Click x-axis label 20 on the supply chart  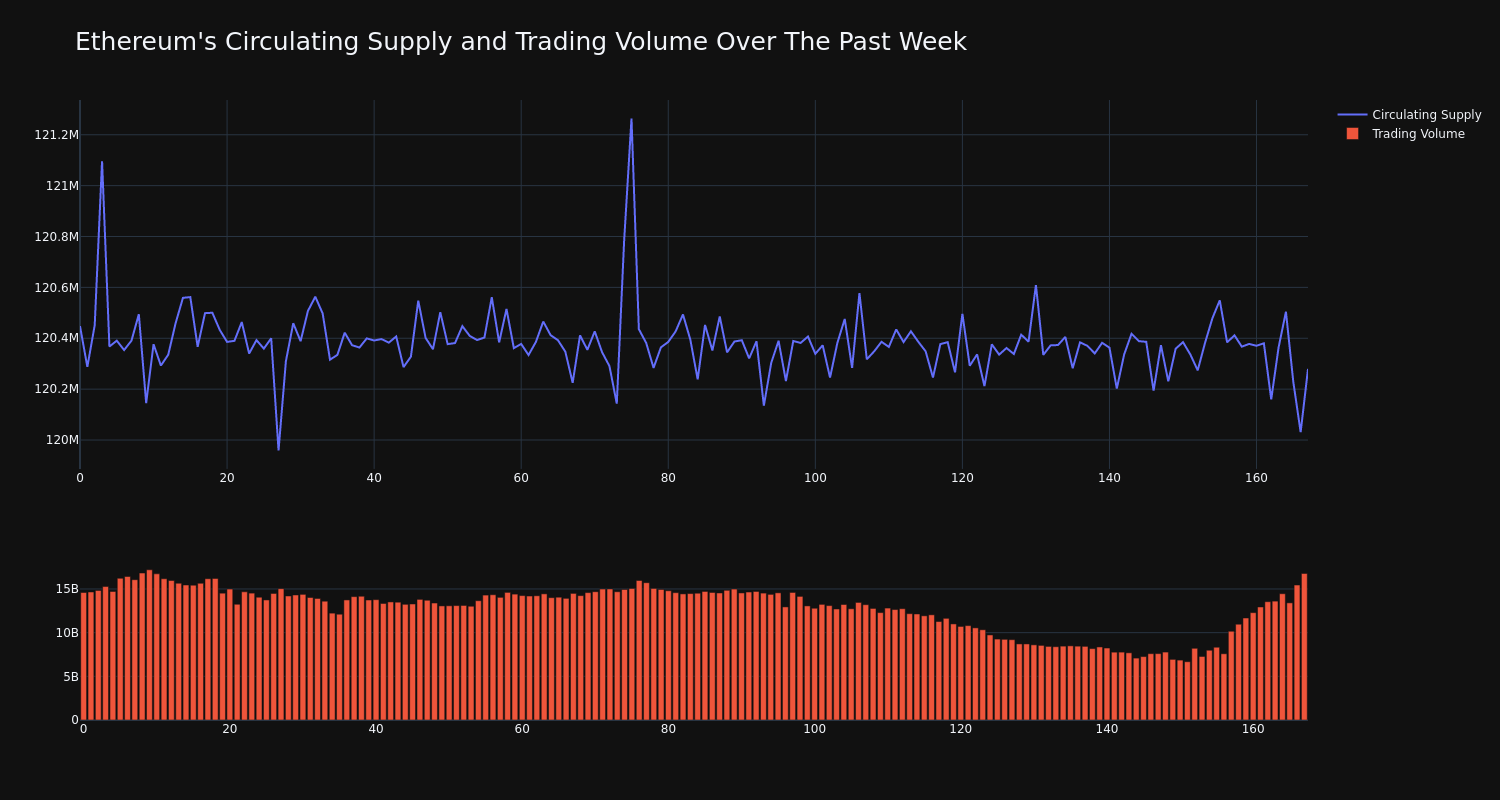tap(227, 478)
